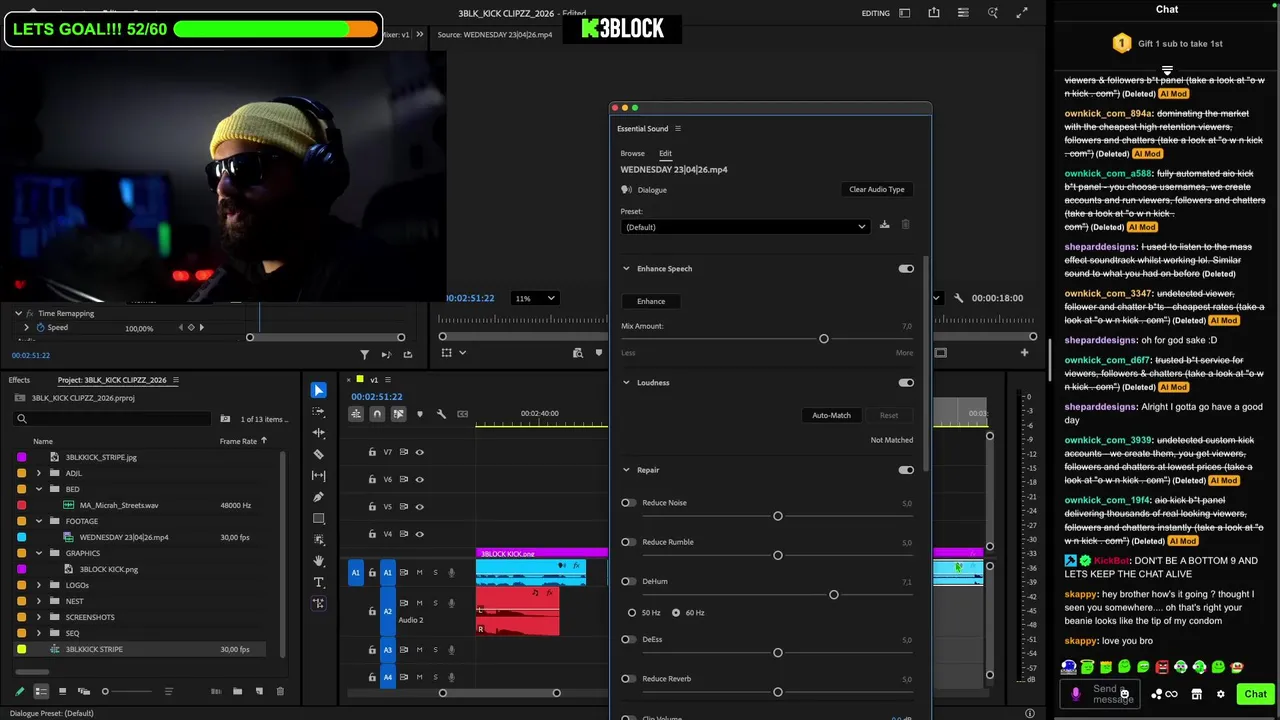
Task: Add a marker with timeline marker icon
Action: (419, 414)
